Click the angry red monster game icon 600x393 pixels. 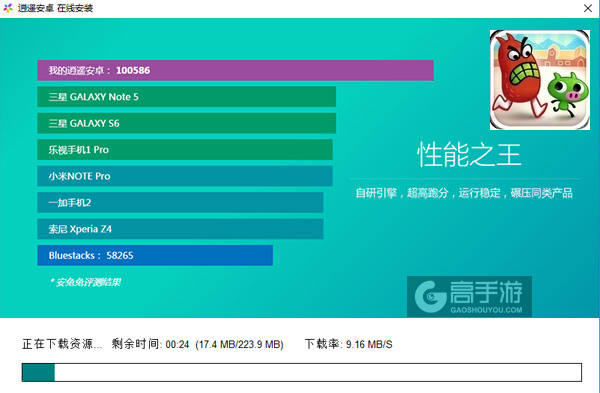540,80
